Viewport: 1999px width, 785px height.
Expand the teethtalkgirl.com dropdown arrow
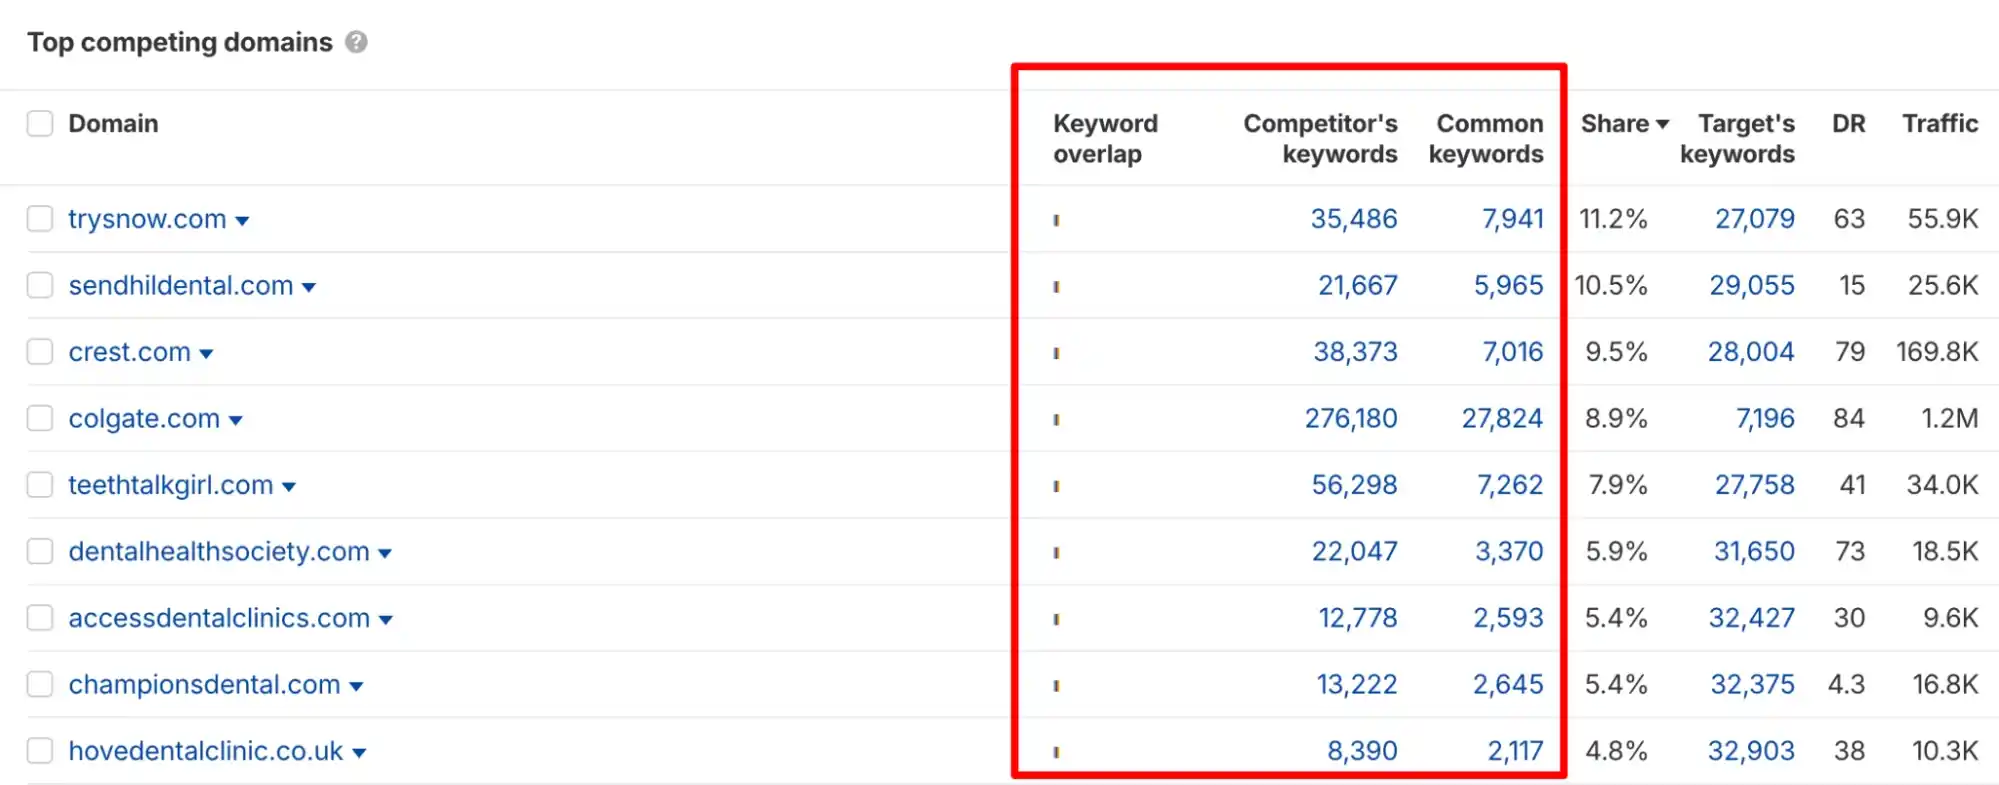point(289,487)
